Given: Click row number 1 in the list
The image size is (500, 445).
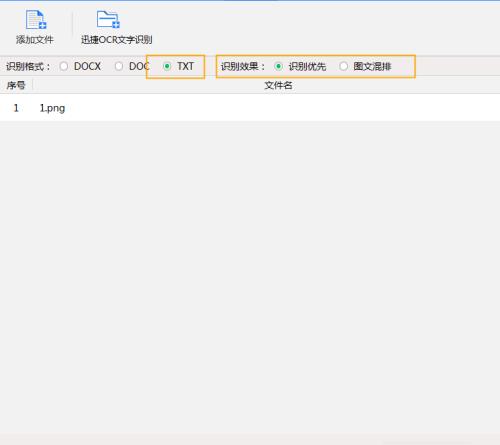Looking at the screenshot, I should tap(16, 108).
